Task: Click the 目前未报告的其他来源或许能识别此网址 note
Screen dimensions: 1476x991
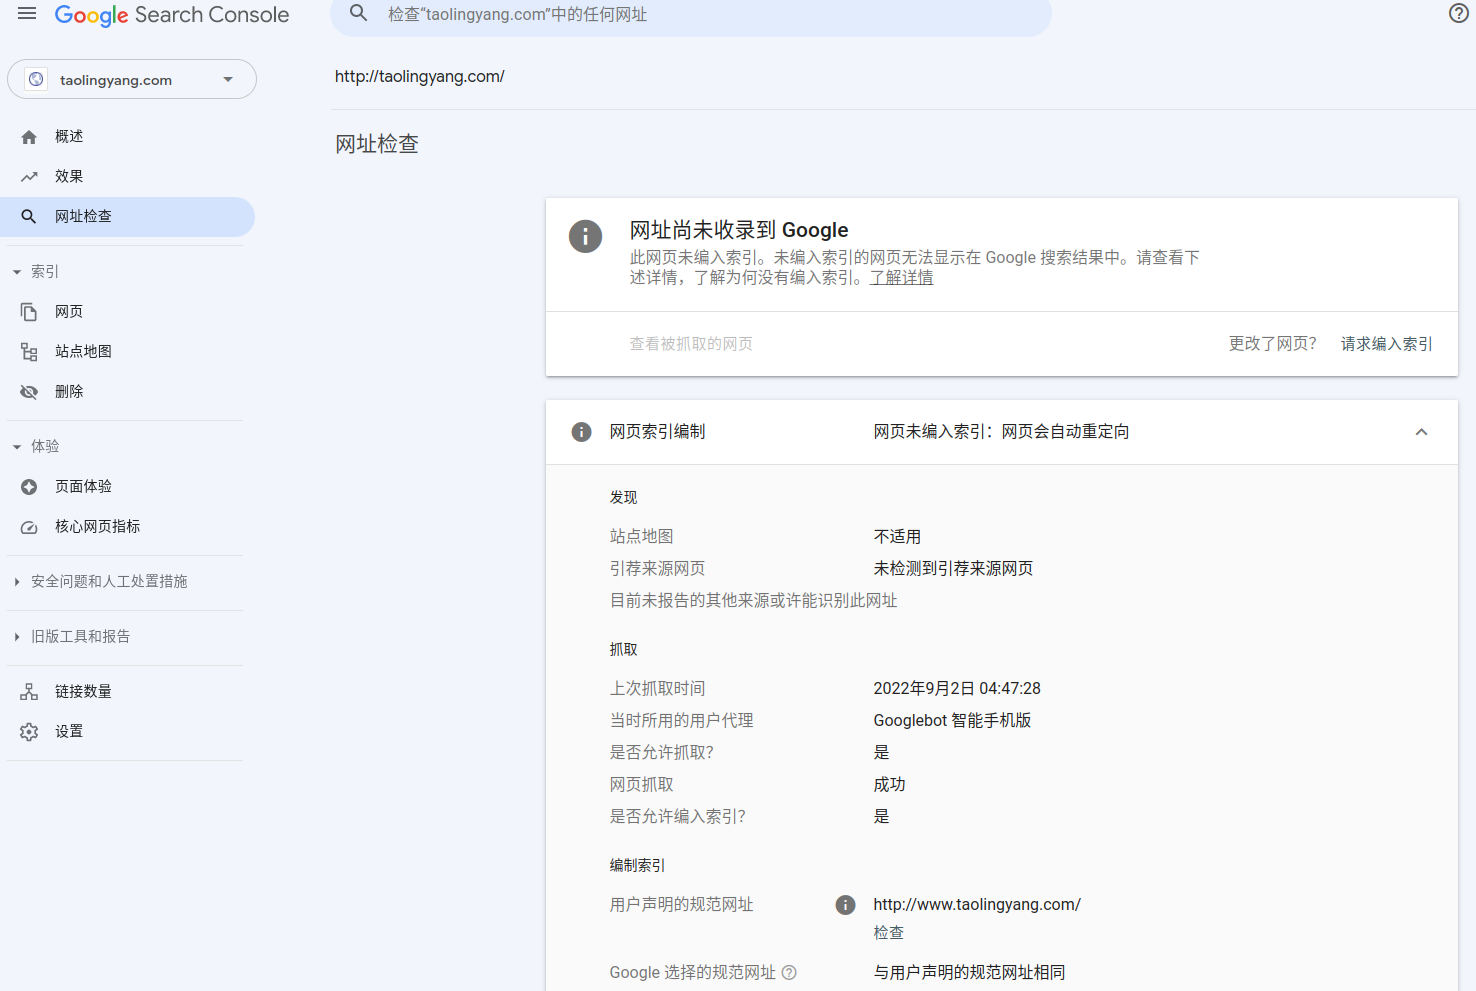Action: point(753,601)
